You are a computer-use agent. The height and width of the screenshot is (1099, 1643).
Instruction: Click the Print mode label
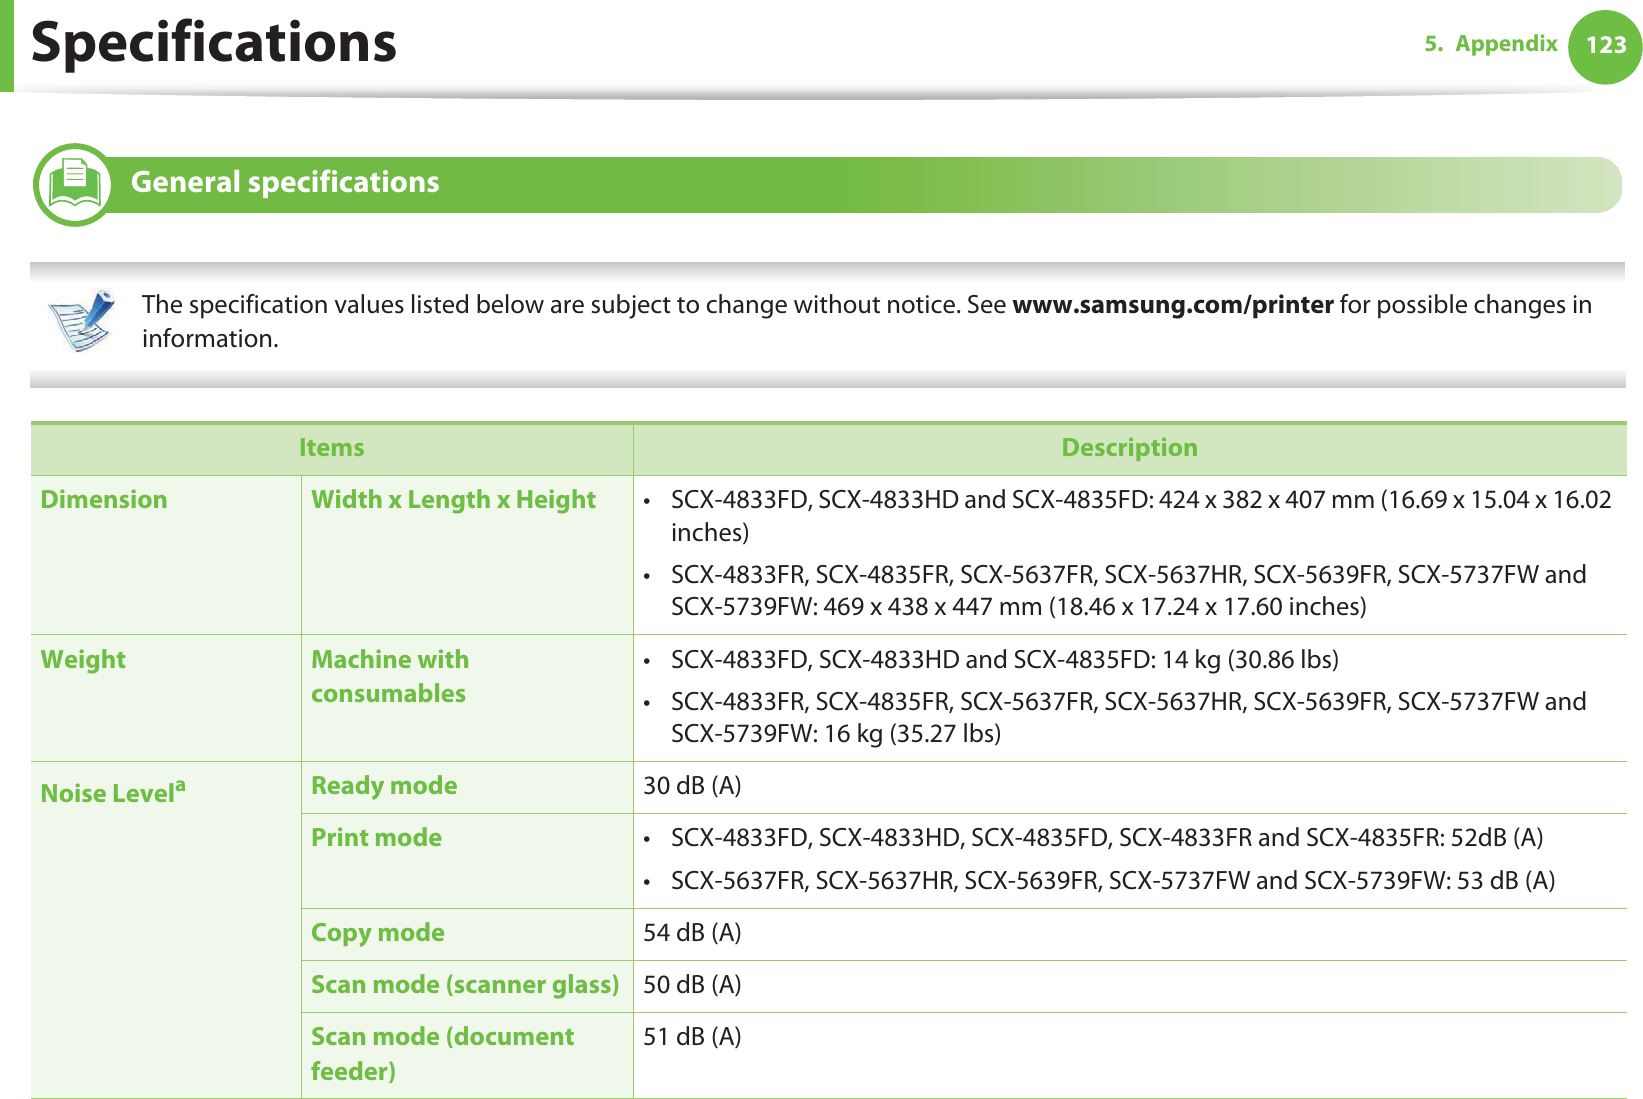376,838
